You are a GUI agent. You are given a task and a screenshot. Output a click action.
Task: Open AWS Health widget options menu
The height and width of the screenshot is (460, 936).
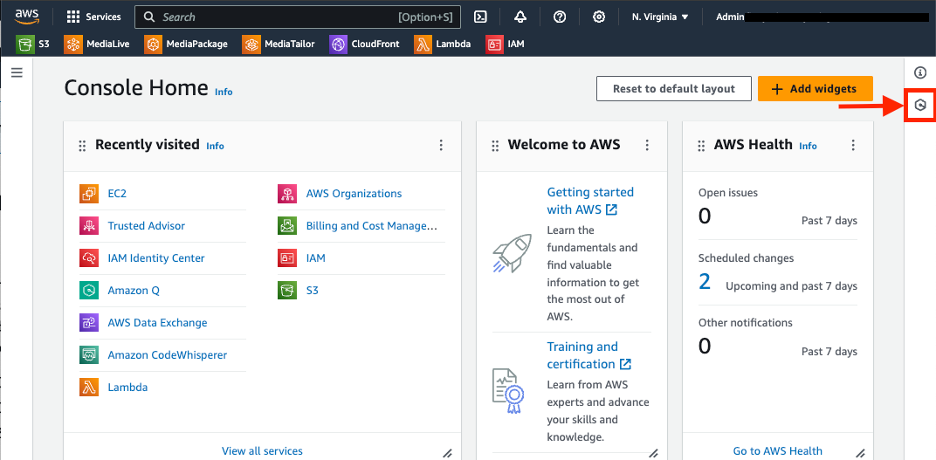[853, 145]
